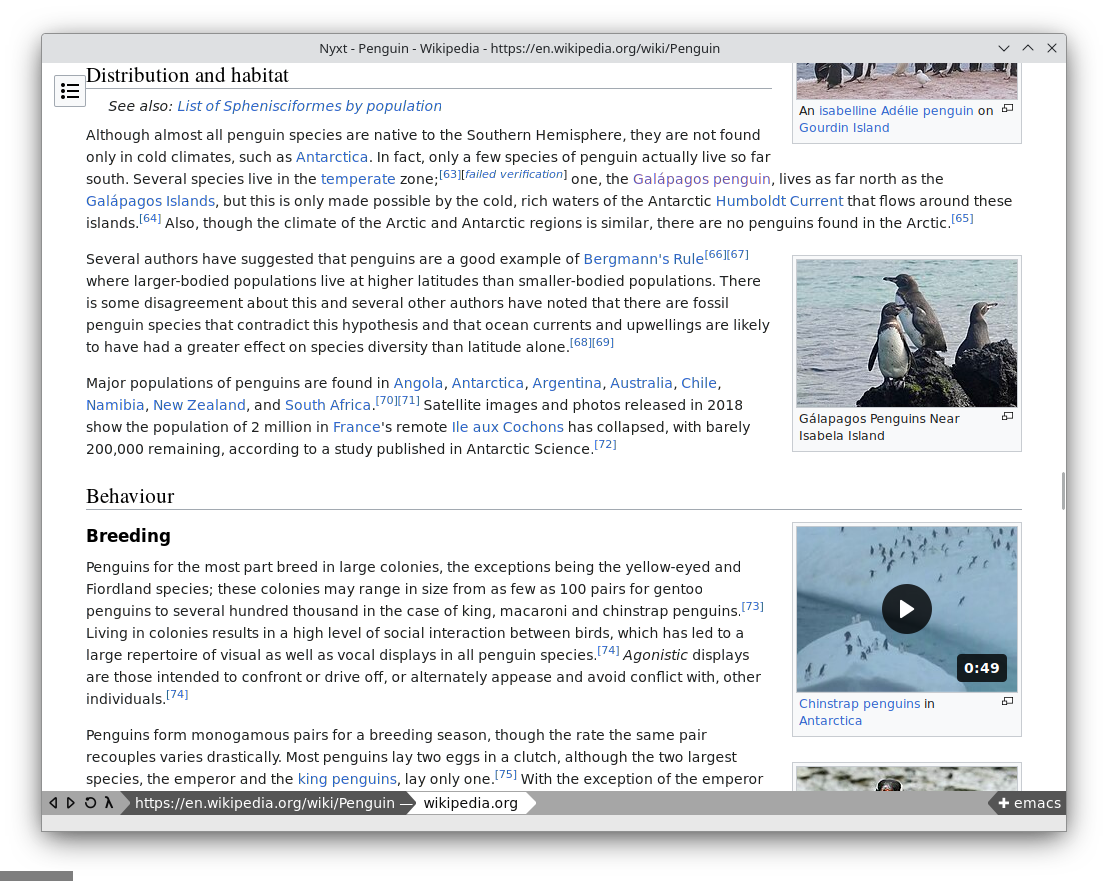This screenshot has width=1108, height=881.
Task: Follow the South Africa link
Action: pos(328,405)
